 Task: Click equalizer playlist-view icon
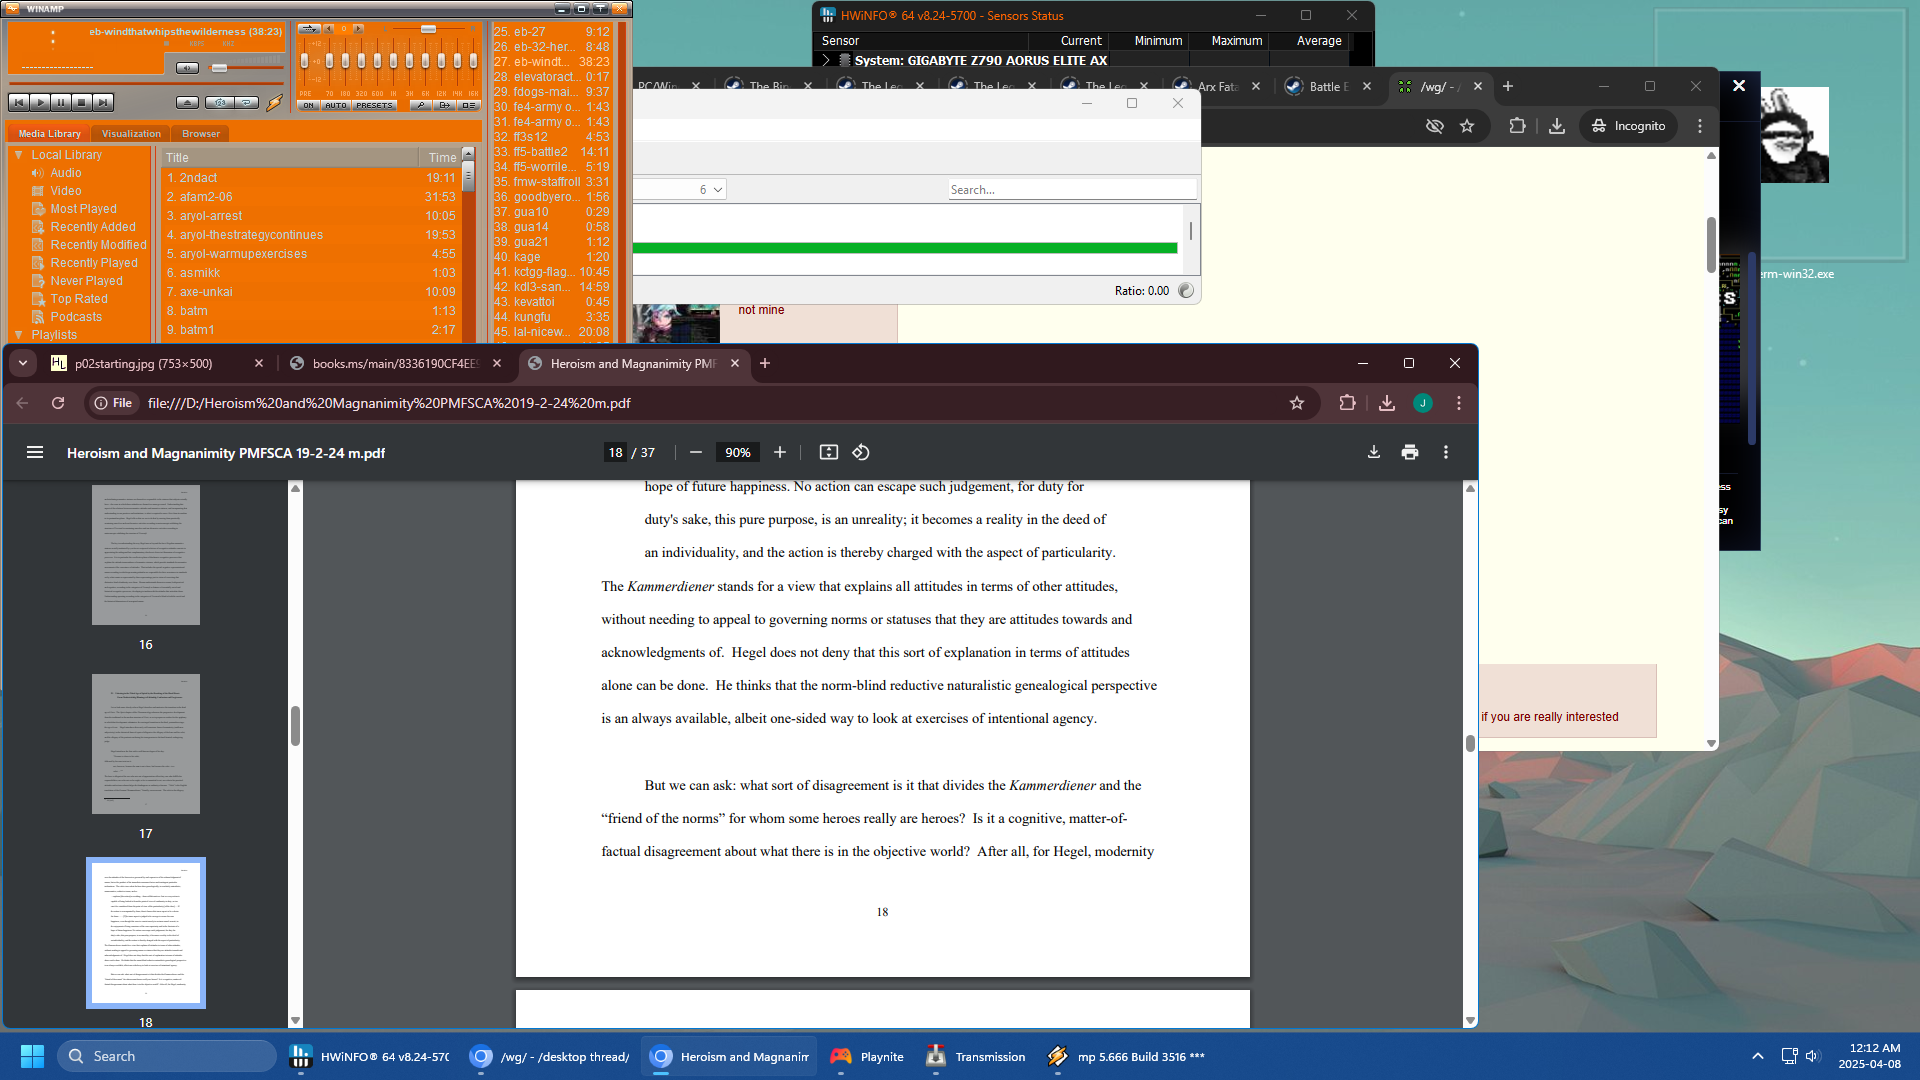(468, 105)
